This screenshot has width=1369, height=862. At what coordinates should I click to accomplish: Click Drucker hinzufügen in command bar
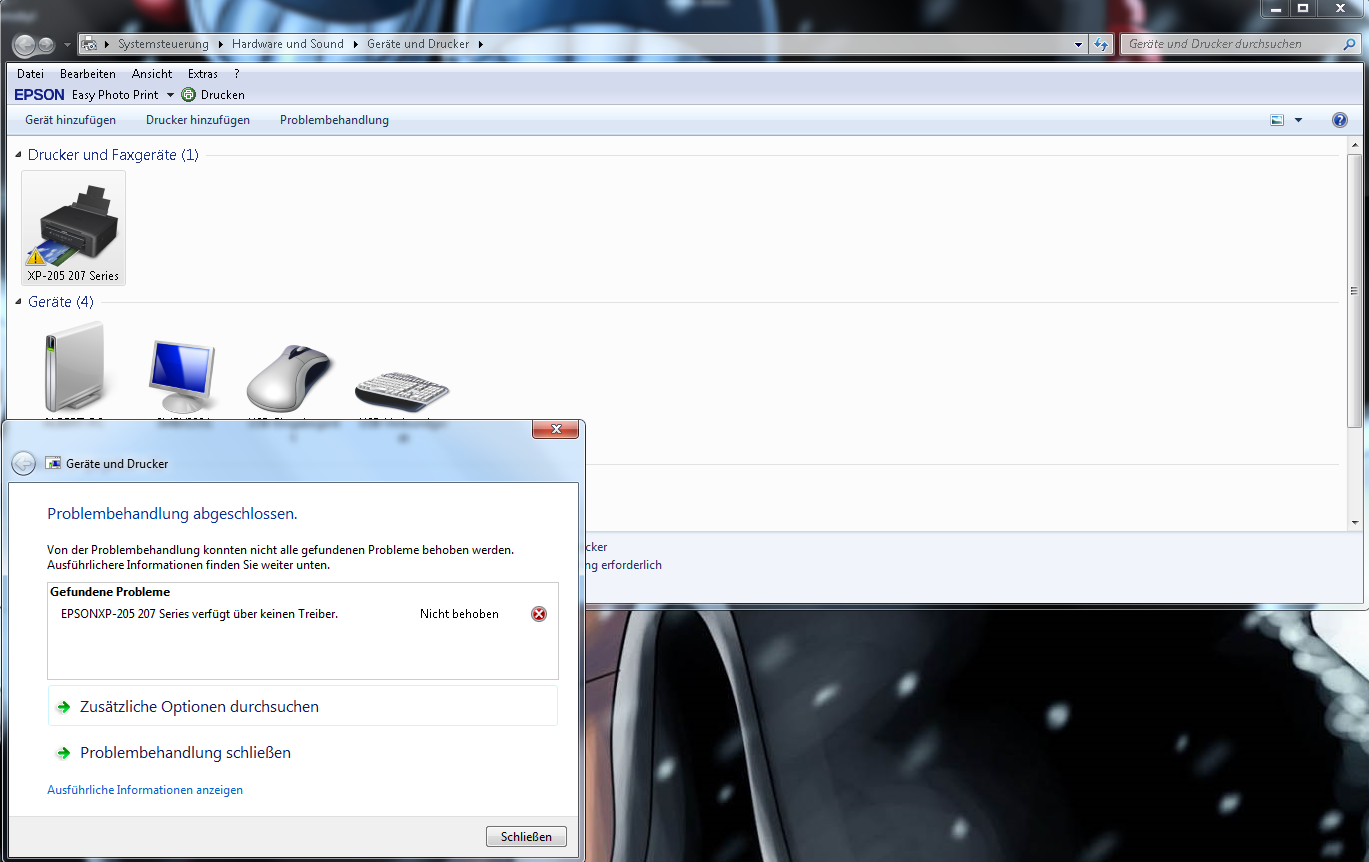198,120
